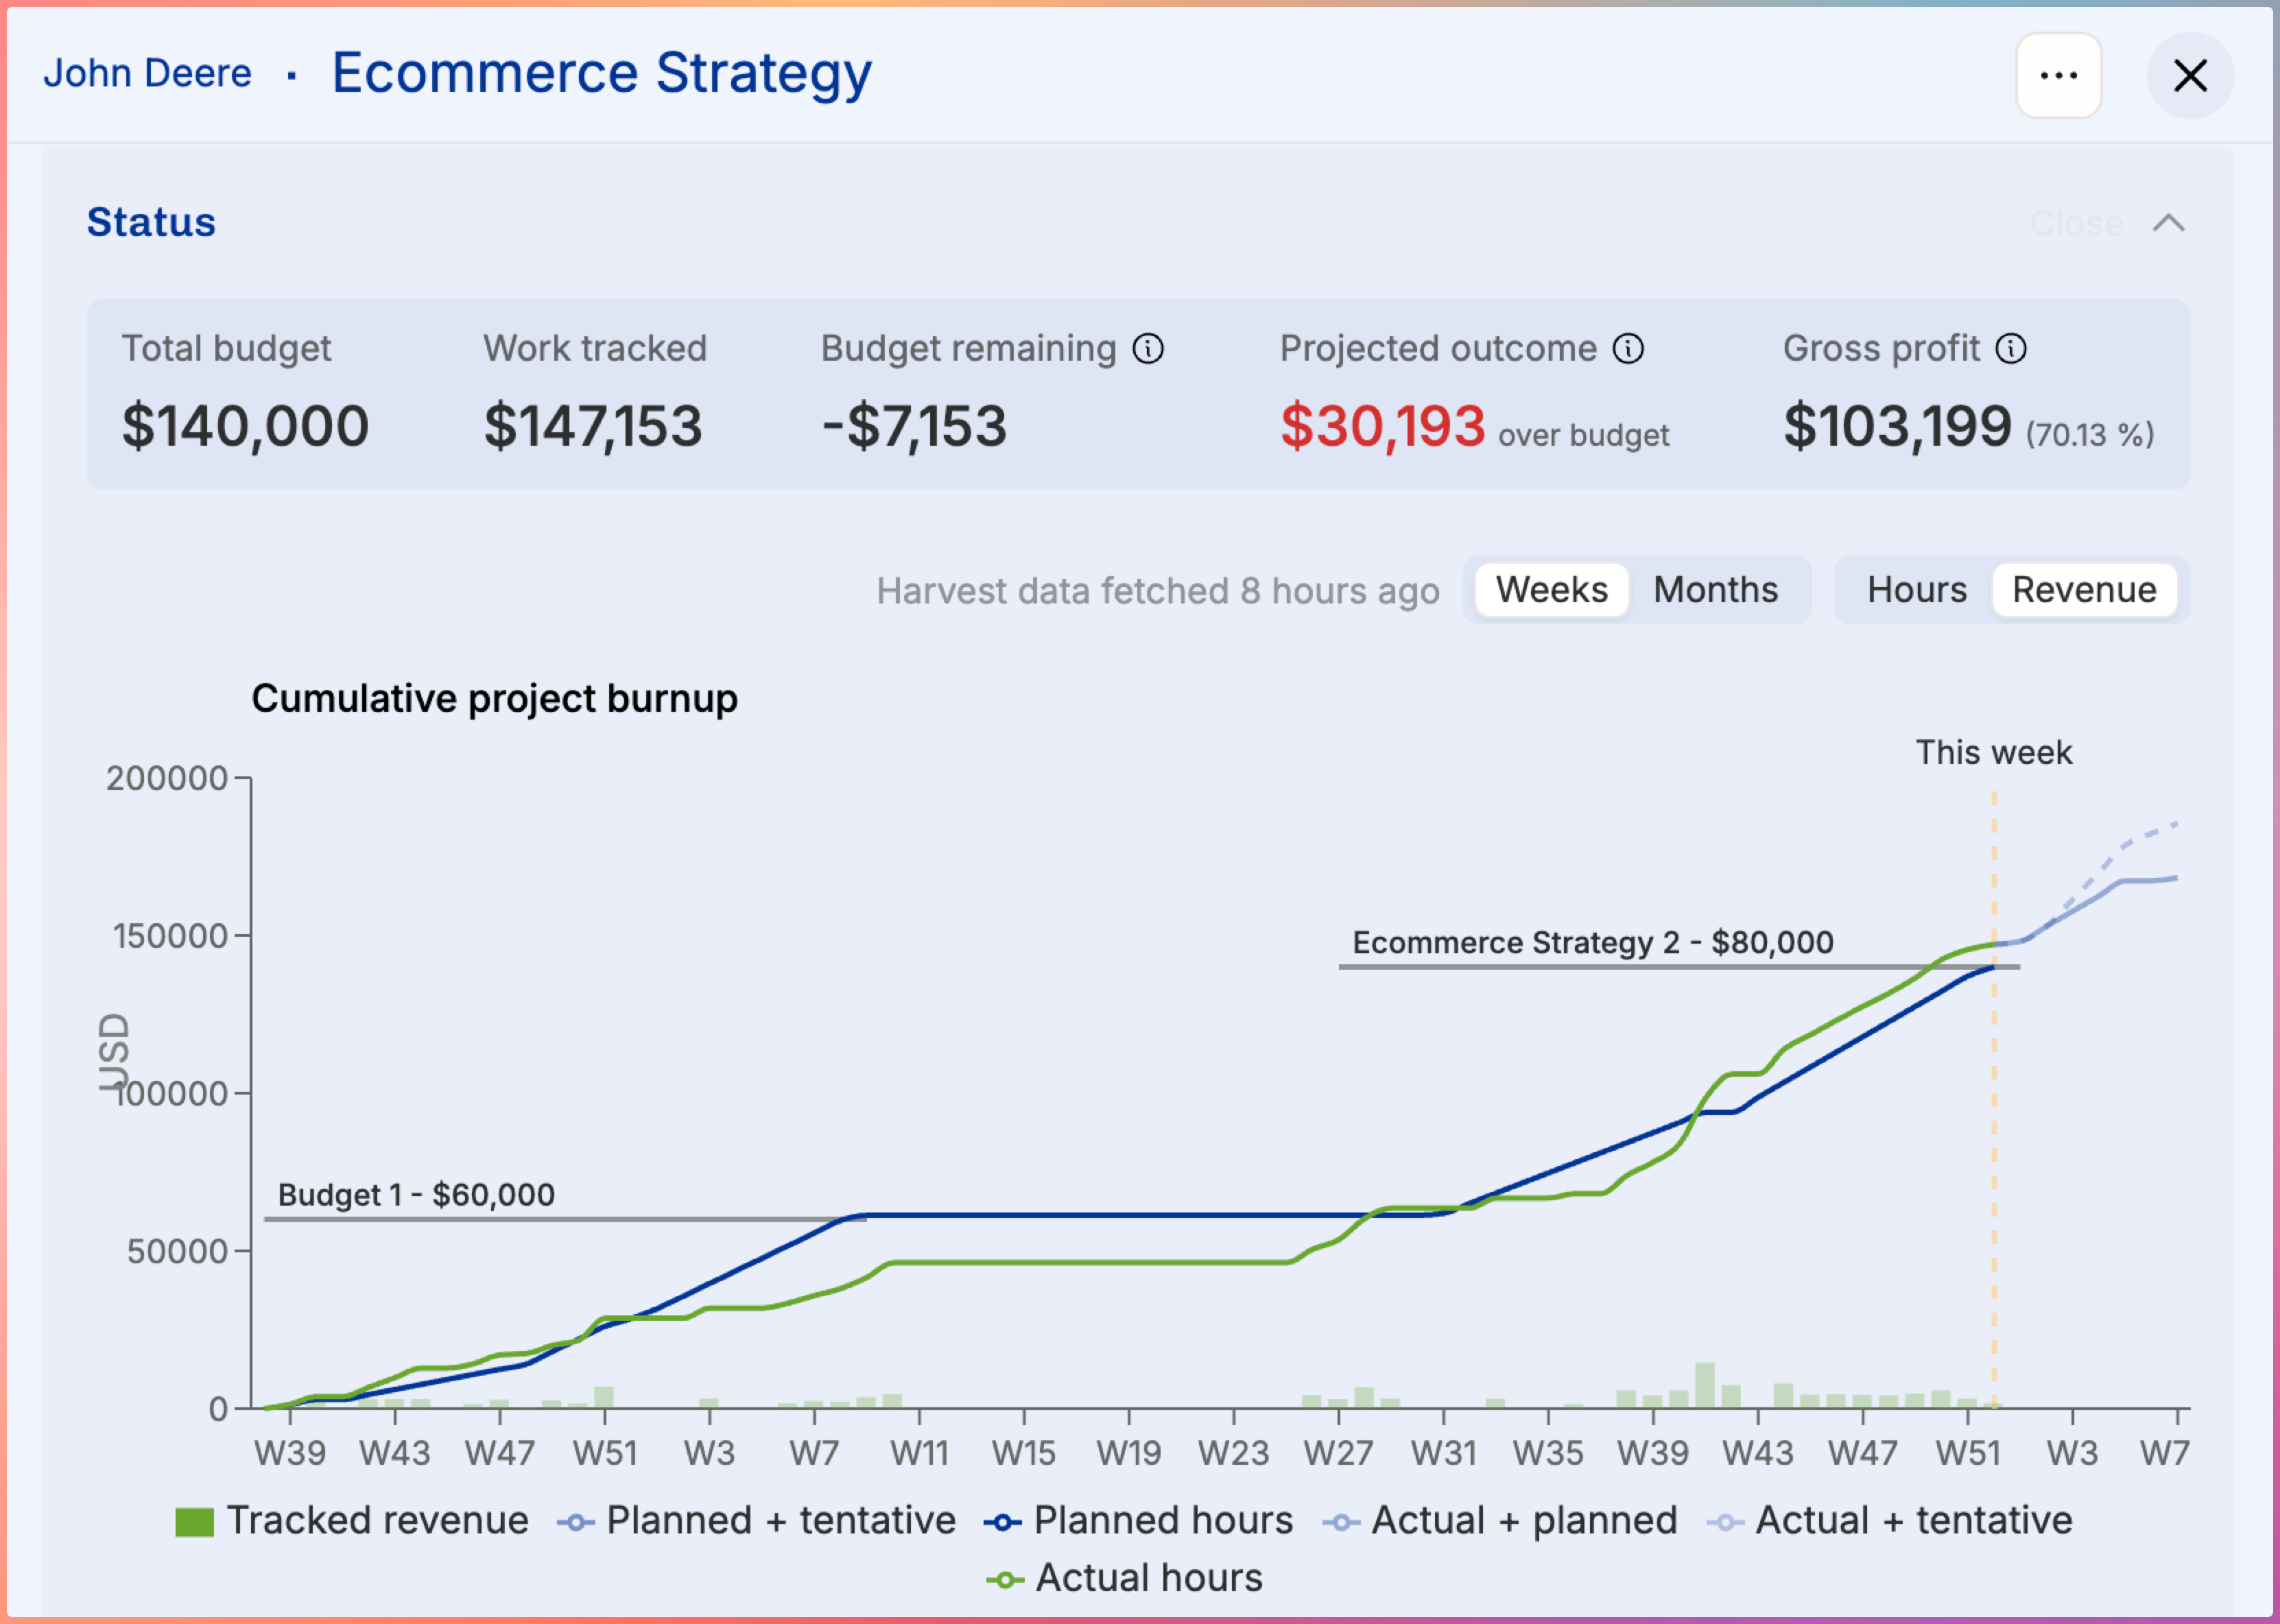Click the faint Close label in Status header
Image resolution: width=2280 pixels, height=1624 pixels.
(2077, 223)
